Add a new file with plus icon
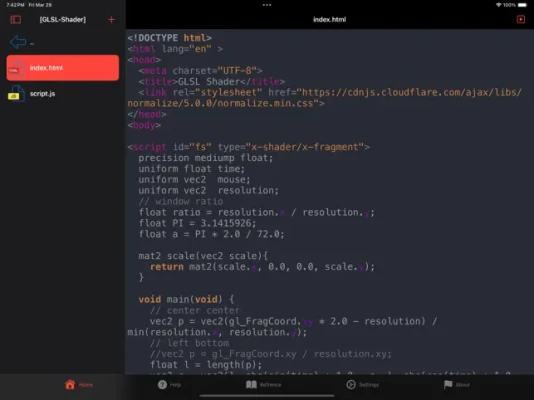Viewport: 534px width, 400px height. point(111,20)
